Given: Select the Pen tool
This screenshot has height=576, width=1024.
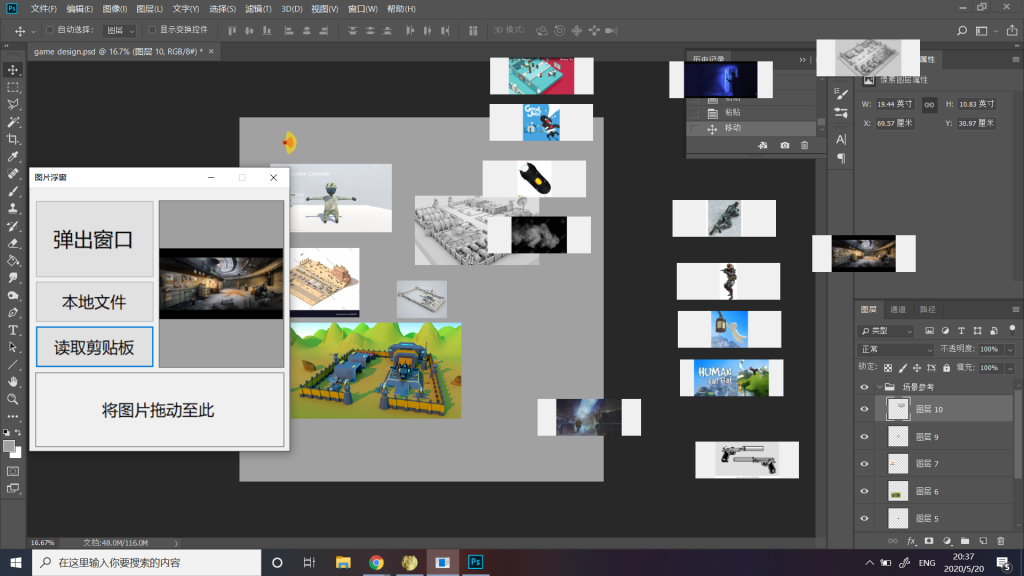Looking at the screenshot, I should pyautogui.click(x=12, y=313).
